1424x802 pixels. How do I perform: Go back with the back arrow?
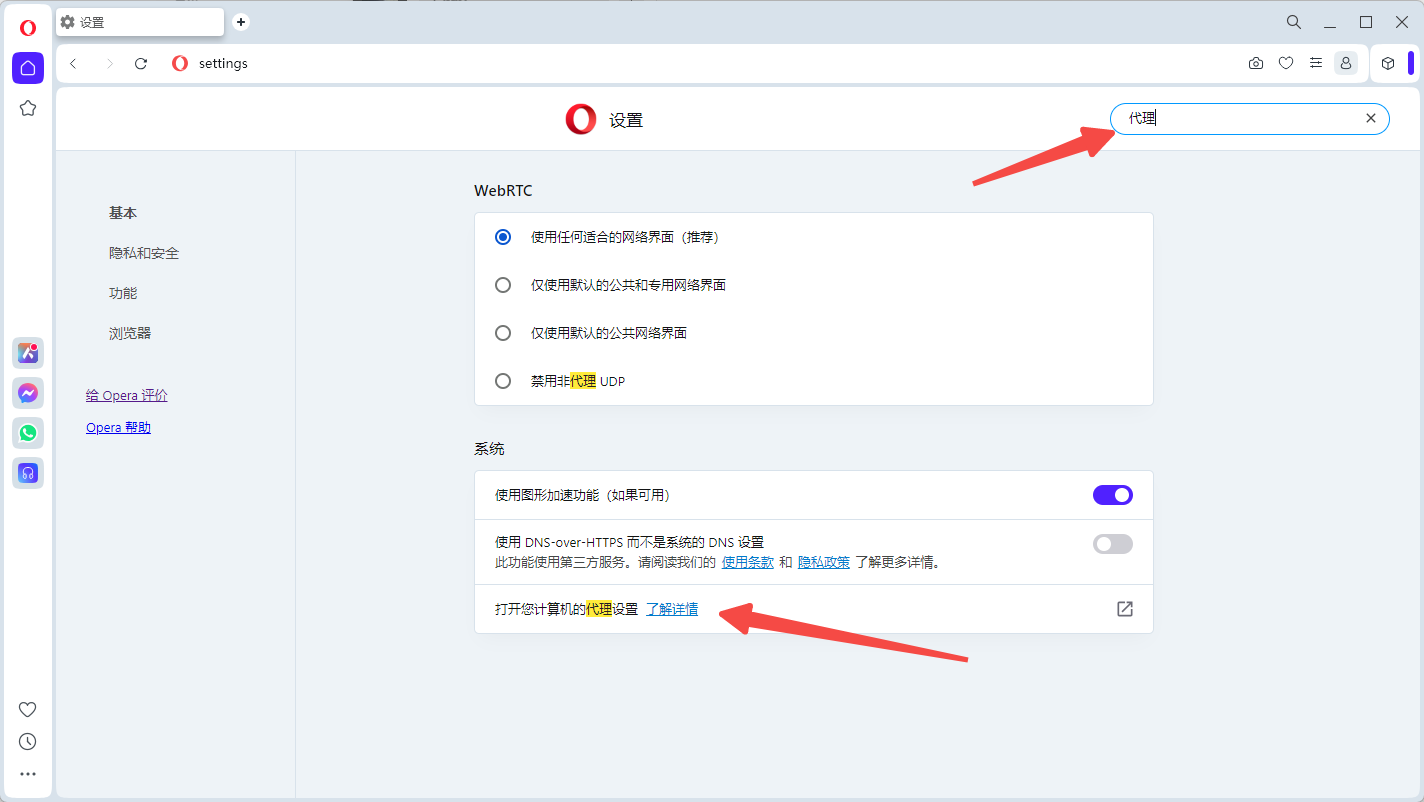coord(73,63)
